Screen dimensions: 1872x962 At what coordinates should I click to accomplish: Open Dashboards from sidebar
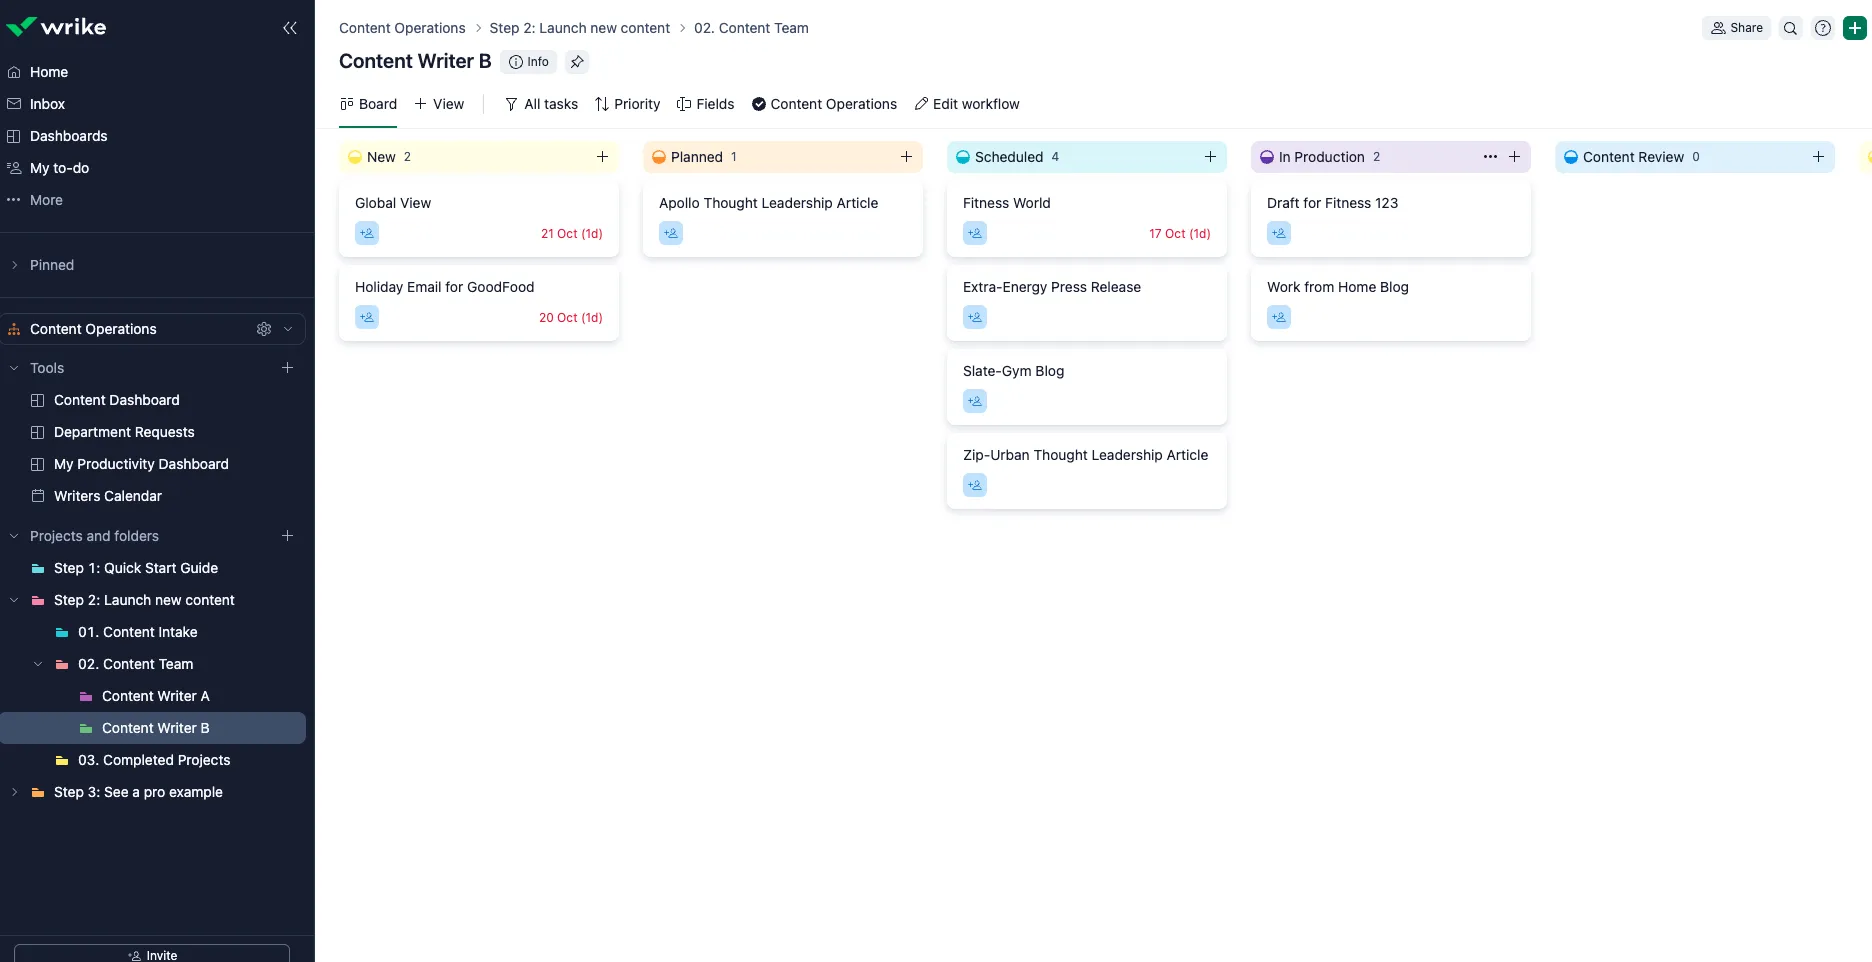[x=68, y=136]
